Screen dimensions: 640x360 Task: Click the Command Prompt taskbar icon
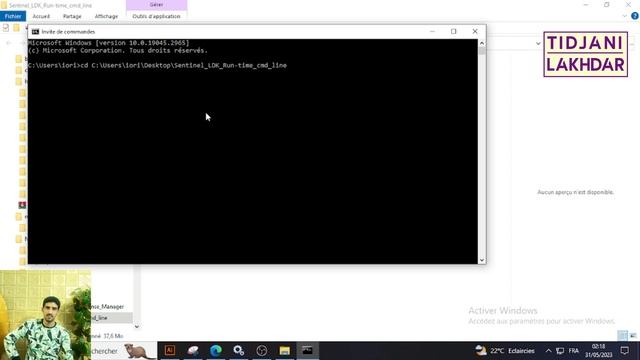(x=307, y=351)
